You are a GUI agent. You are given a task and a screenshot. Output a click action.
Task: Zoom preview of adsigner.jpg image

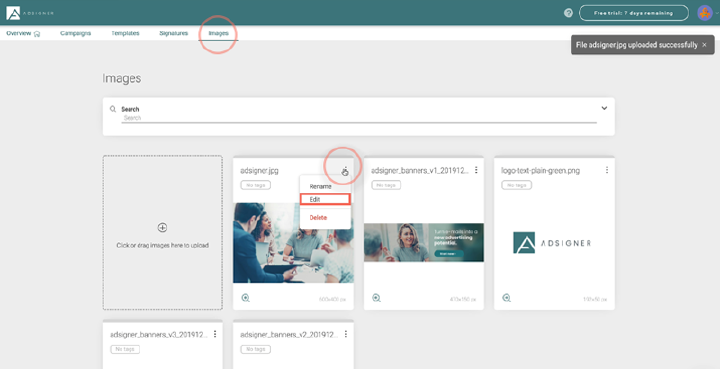[246, 298]
